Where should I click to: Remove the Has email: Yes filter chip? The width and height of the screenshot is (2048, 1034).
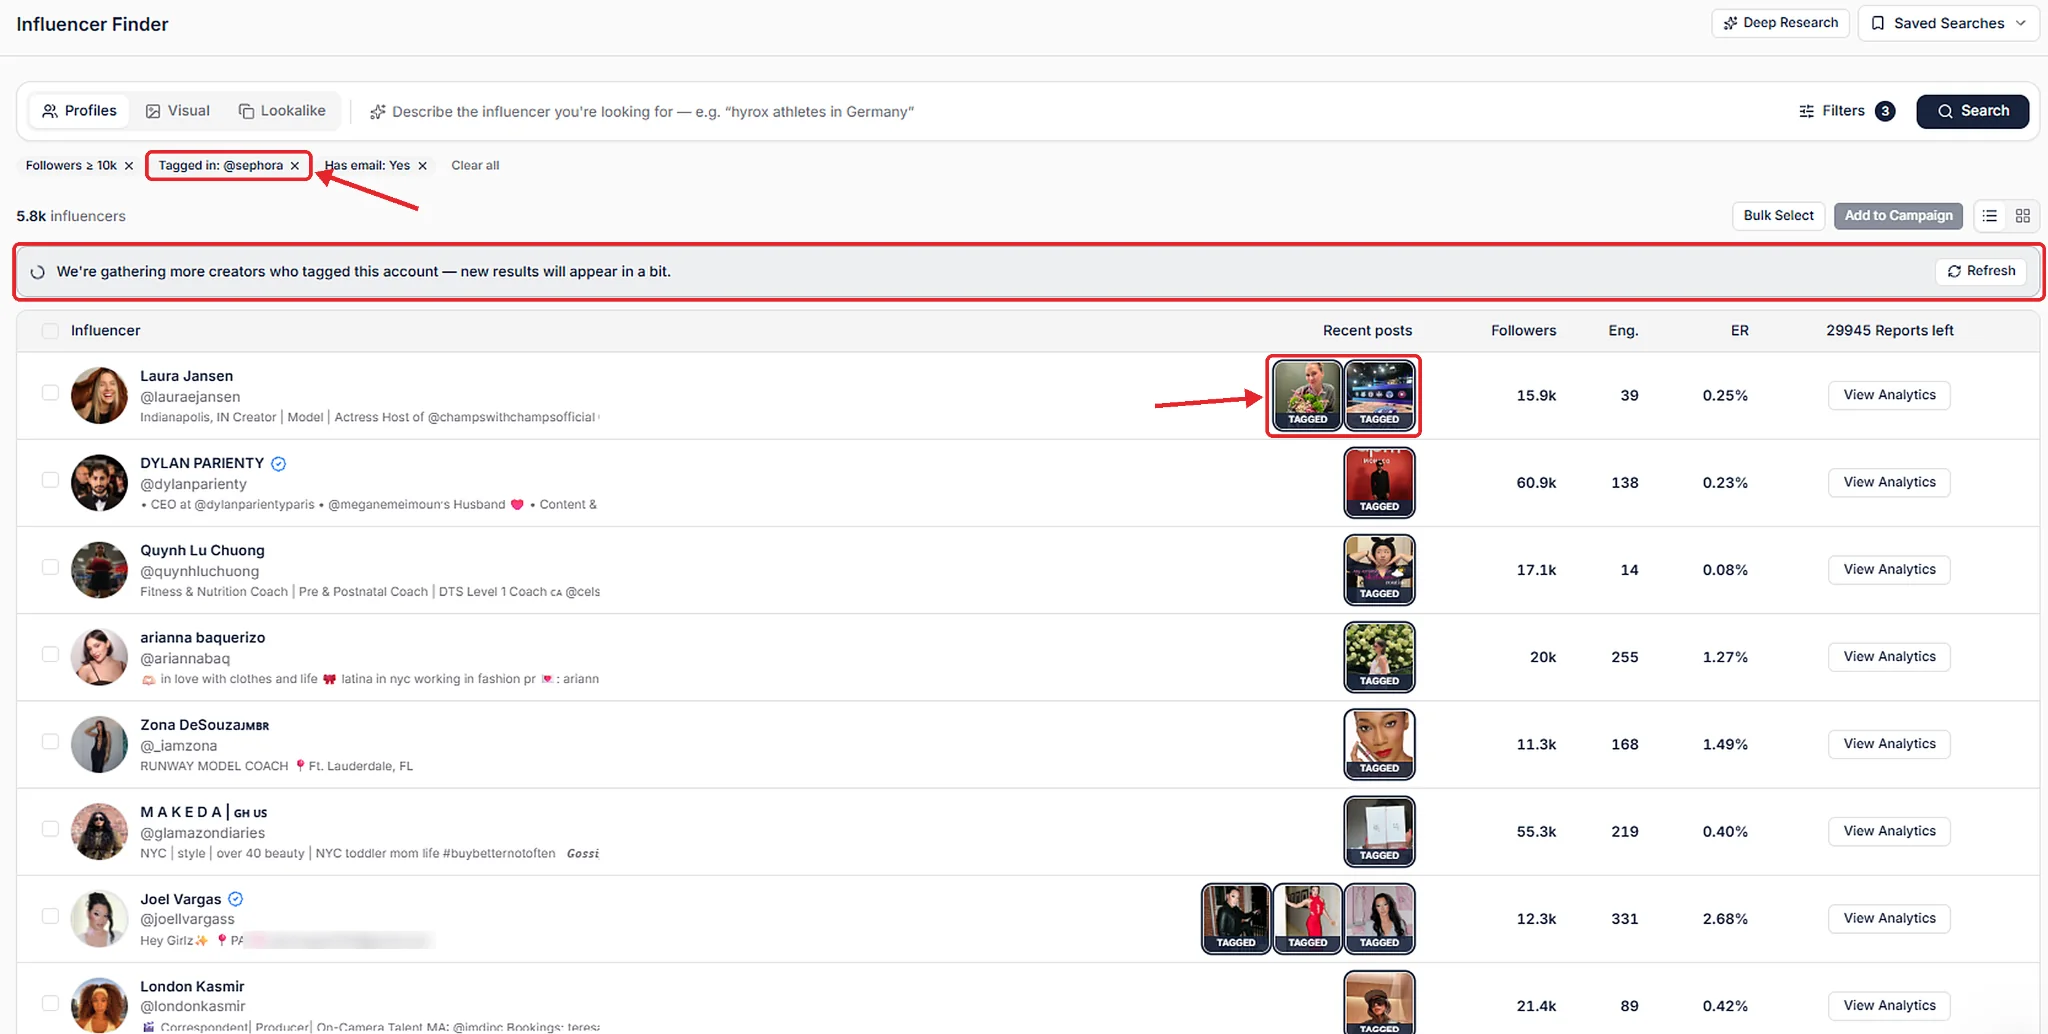pos(423,166)
